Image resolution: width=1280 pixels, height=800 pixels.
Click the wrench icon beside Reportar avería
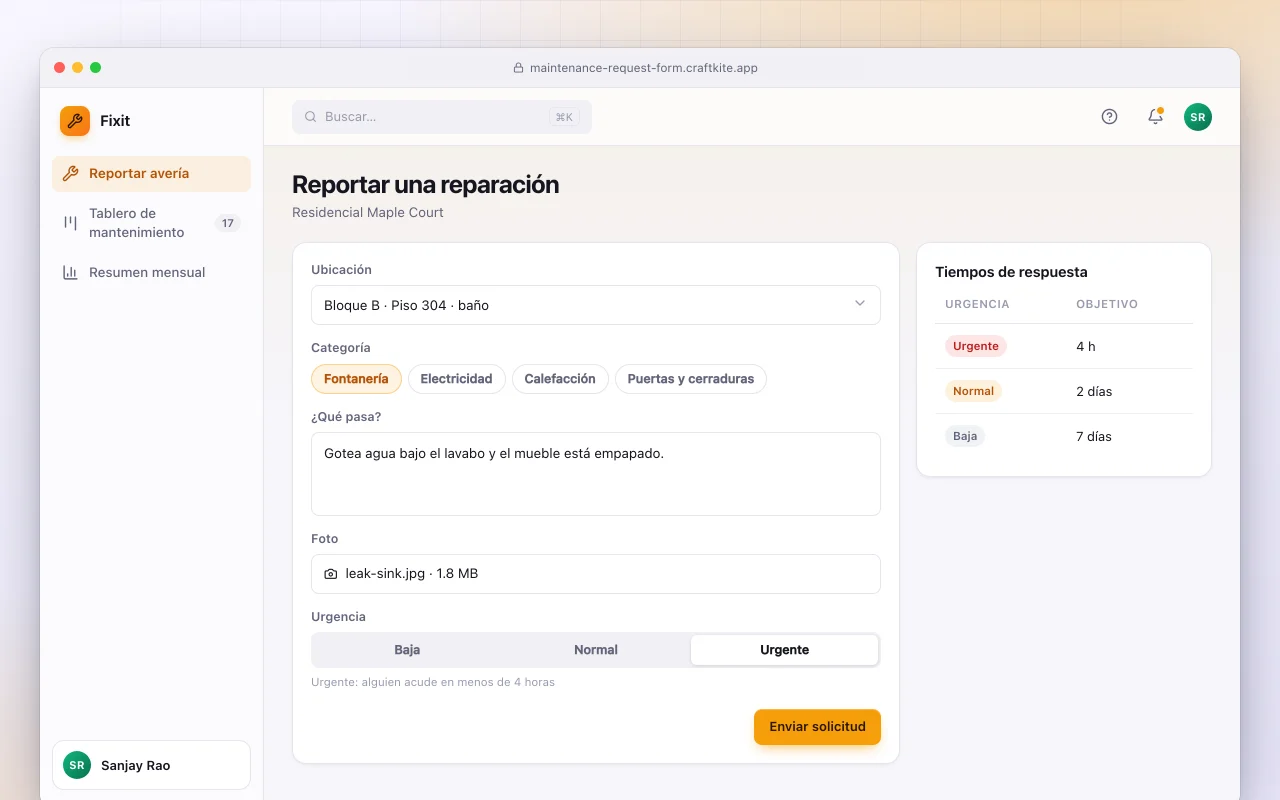pyautogui.click(x=70, y=174)
